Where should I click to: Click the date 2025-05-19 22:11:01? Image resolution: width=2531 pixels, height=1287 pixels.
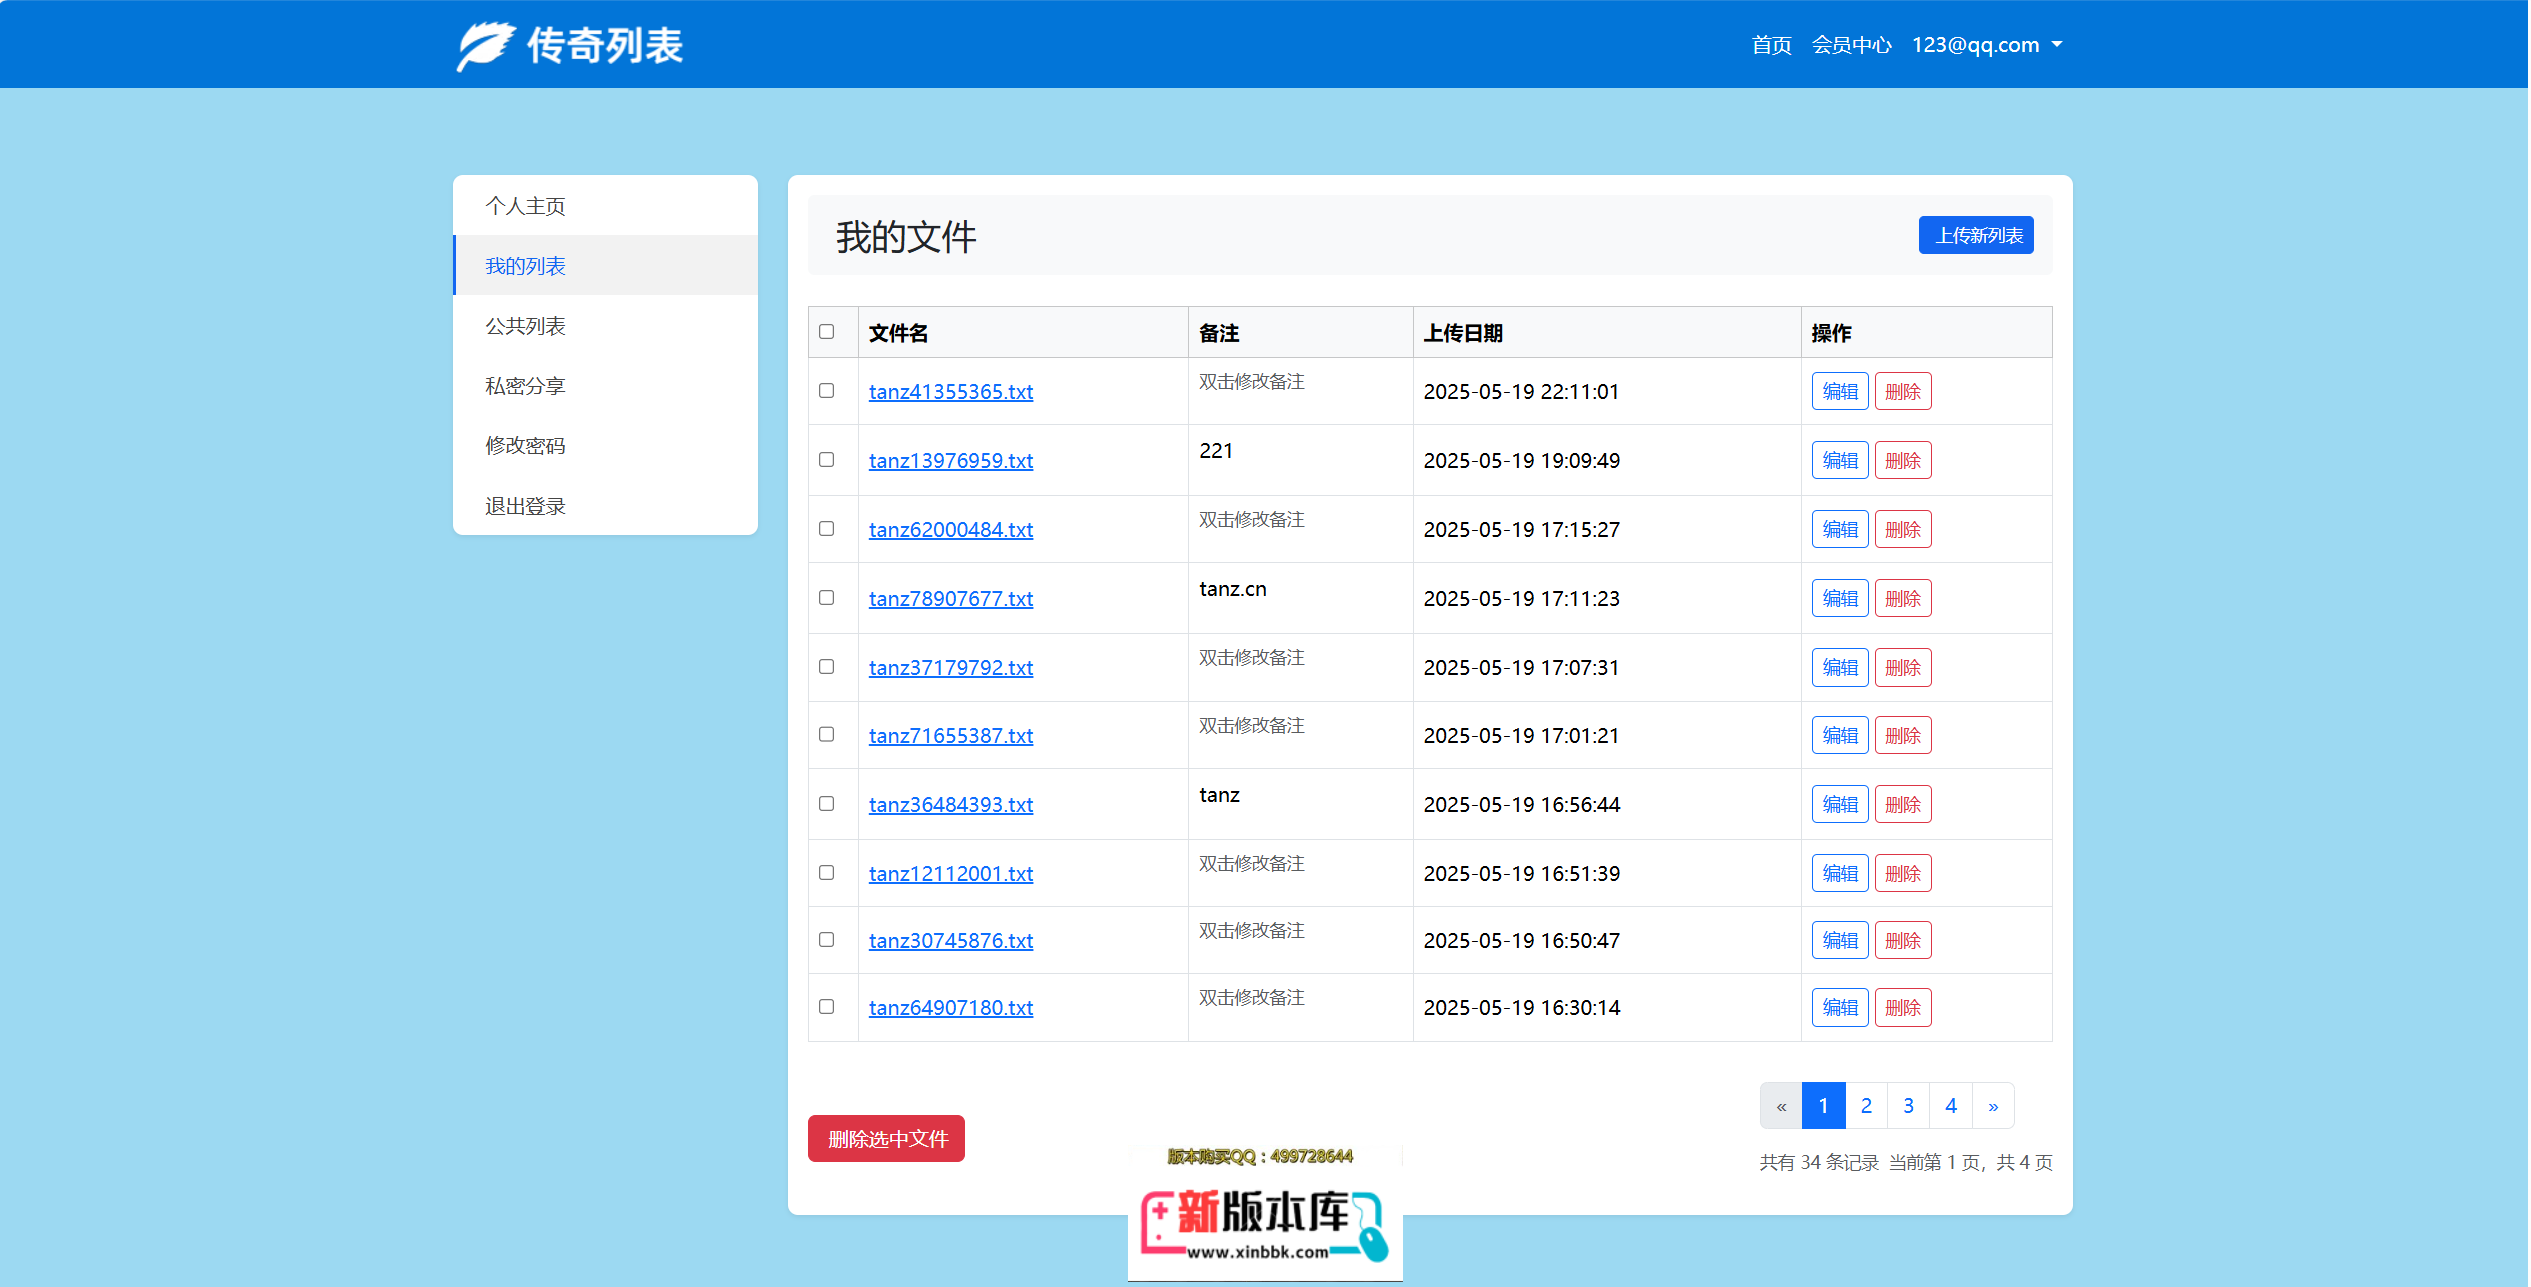[1521, 392]
